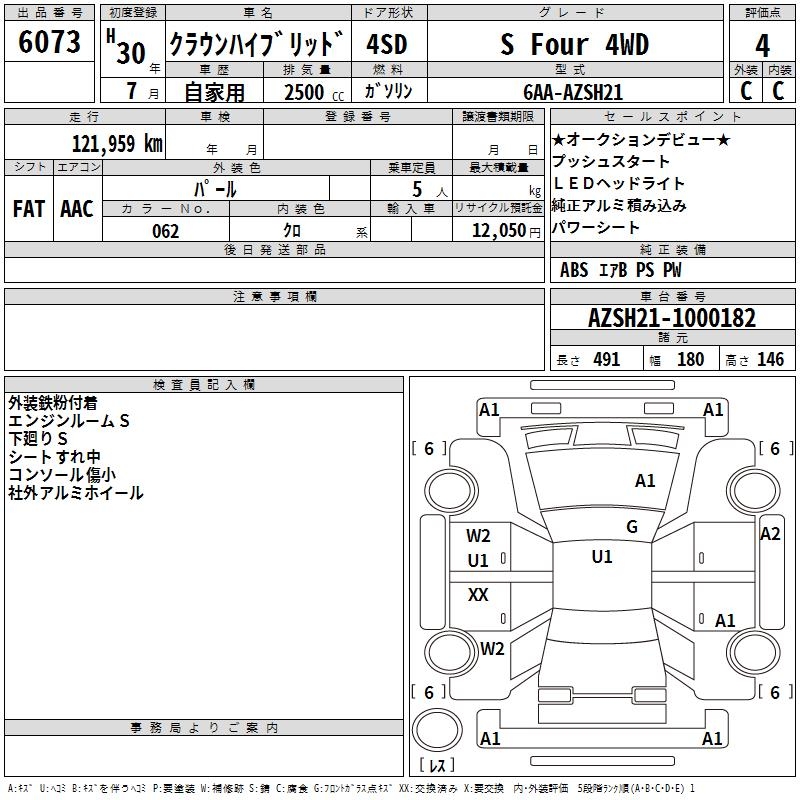Viewport: 800px width, 800px height.
Task: Select the FAT shift type cell
Action: (28, 208)
